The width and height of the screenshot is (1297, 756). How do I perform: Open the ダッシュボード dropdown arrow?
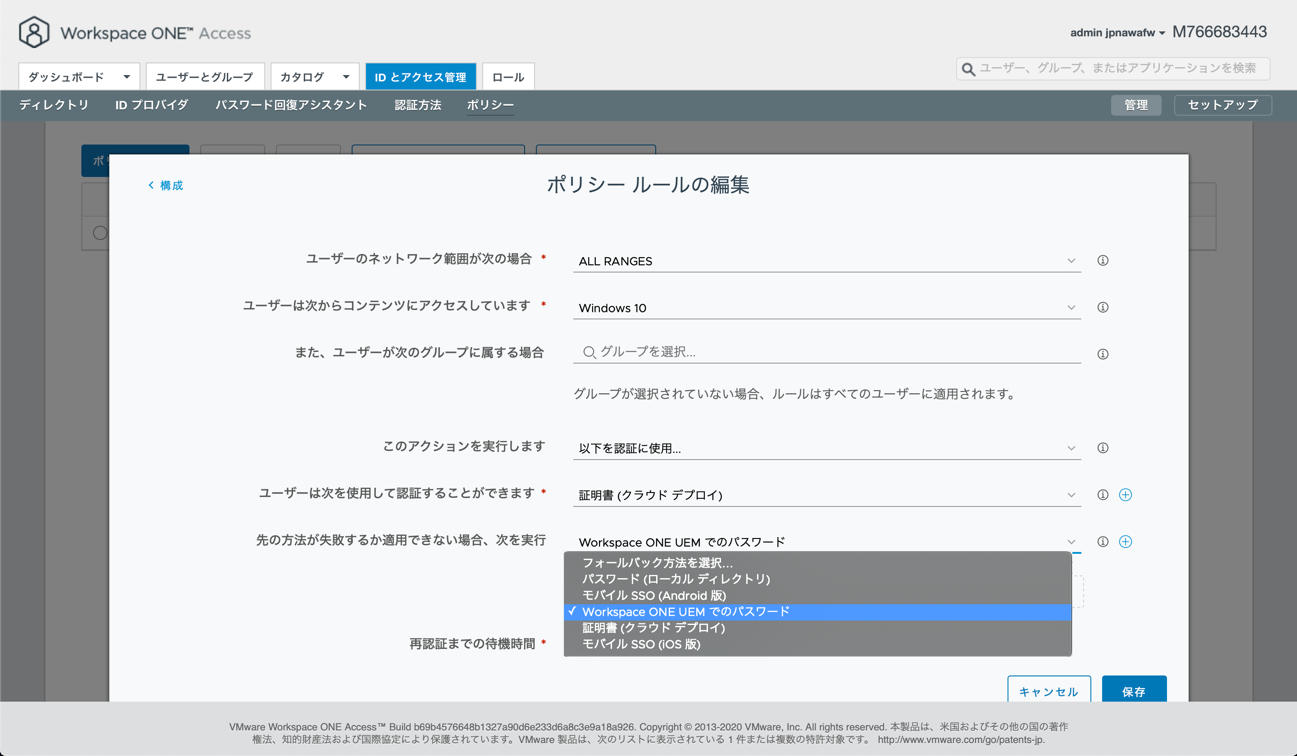[126, 77]
